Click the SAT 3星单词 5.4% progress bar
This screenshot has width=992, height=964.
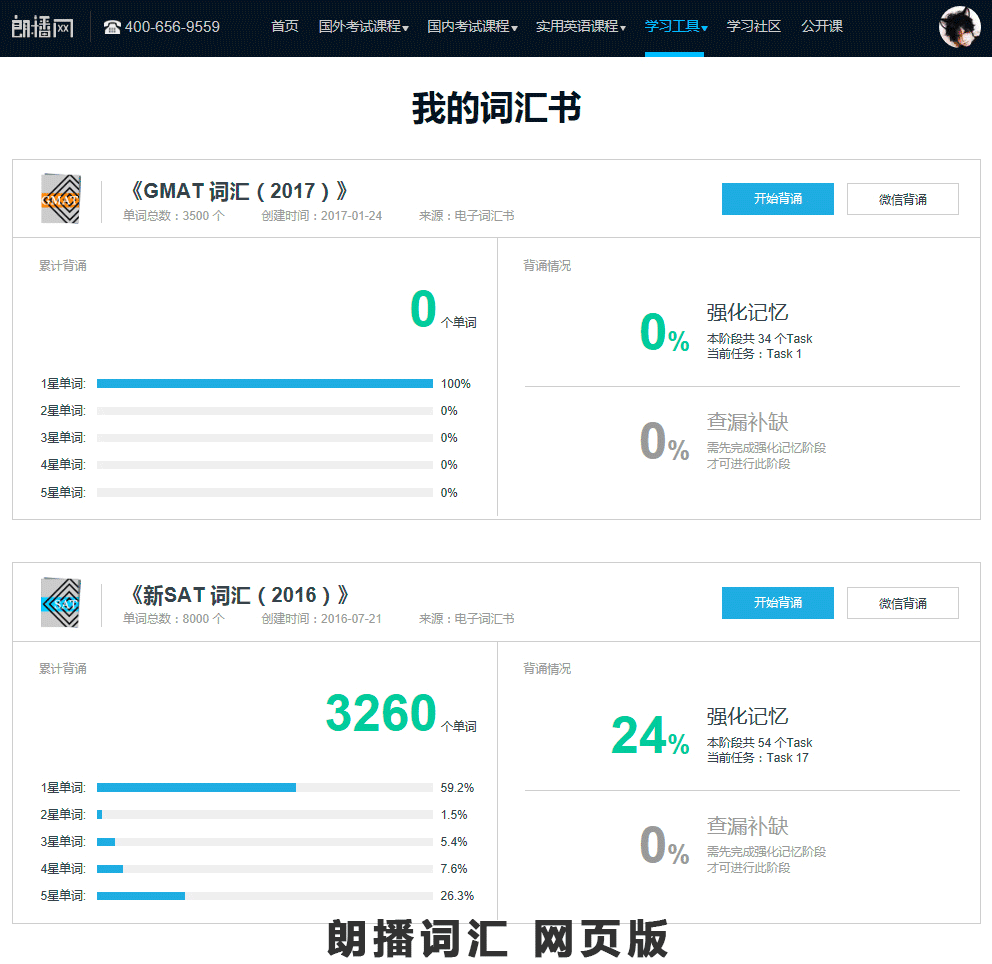click(264, 842)
